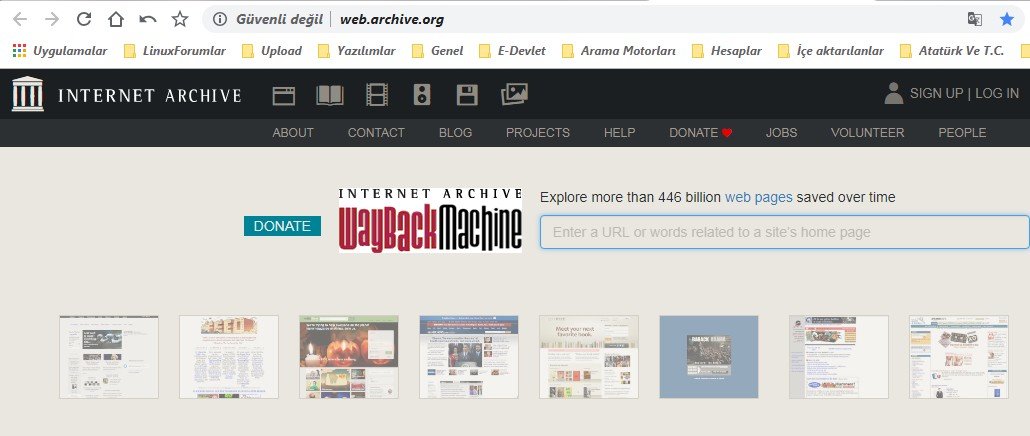Open the Upload bookmark folder
Viewport: 1030px width, 436px height.
pyautogui.click(x=272, y=51)
